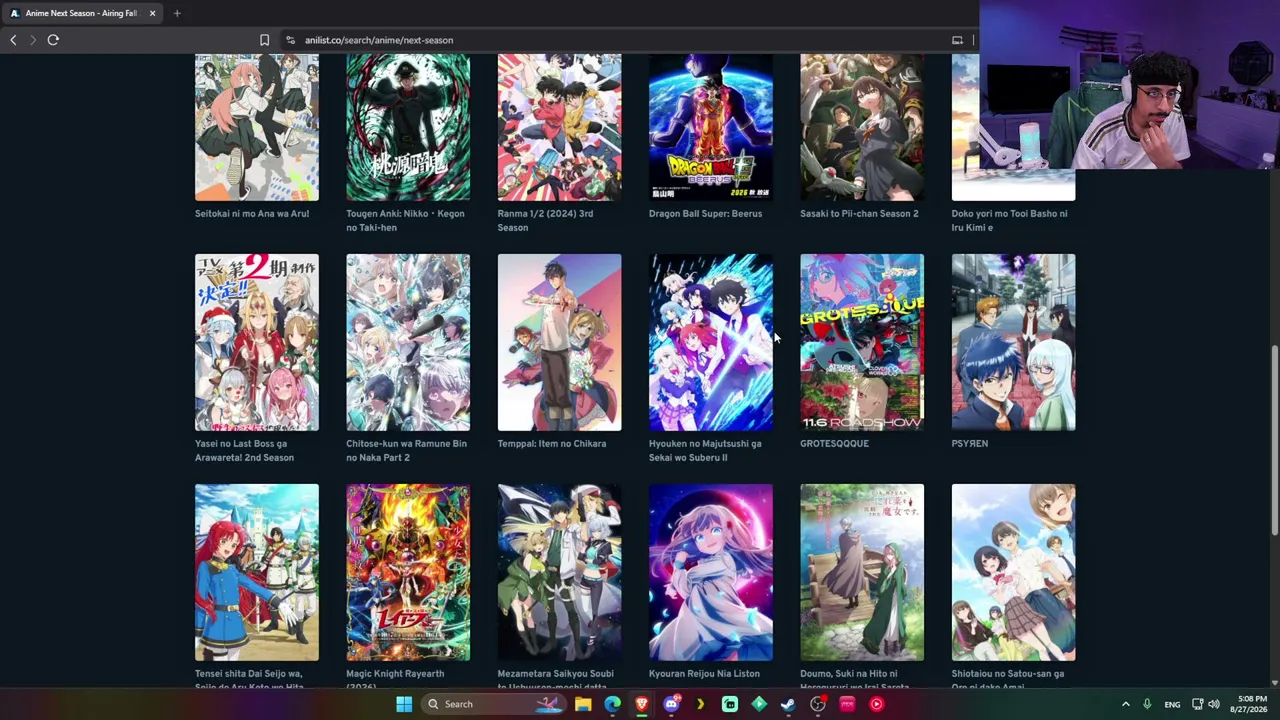Open the Windows Start menu
The width and height of the screenshot is (1280, 720).
(404, 704)
